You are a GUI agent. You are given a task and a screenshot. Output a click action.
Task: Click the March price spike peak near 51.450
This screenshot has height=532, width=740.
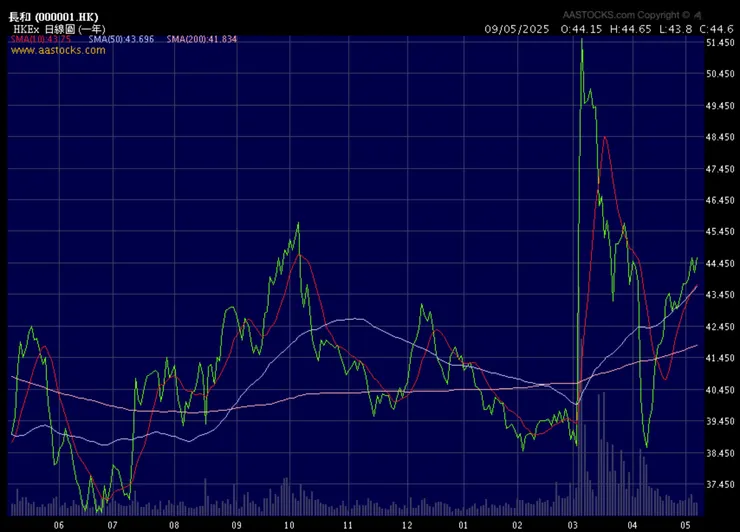tap(582, 41)
